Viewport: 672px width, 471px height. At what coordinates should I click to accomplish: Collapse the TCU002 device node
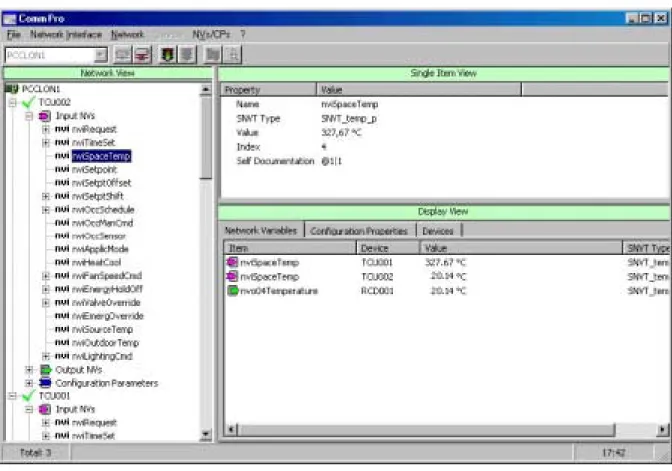tap(12, 102)
